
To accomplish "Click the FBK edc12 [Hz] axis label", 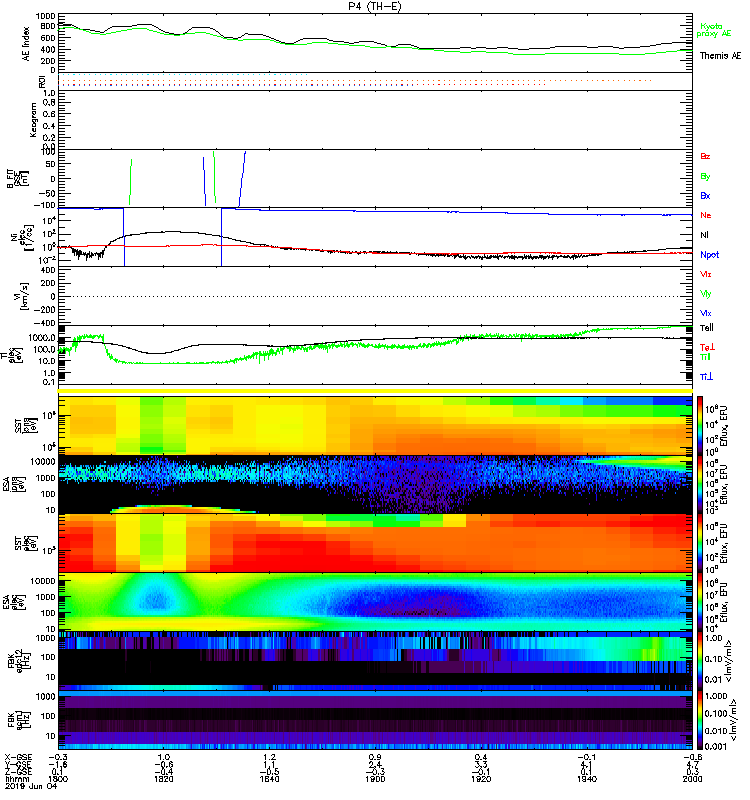I will [x=17, y=661].
